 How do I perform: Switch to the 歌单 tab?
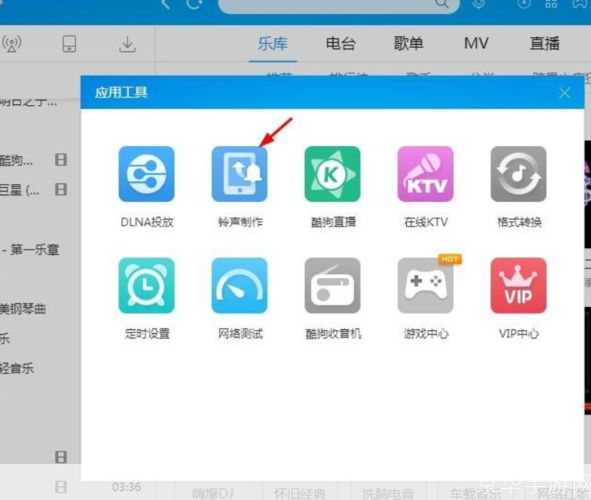(409, 43)
